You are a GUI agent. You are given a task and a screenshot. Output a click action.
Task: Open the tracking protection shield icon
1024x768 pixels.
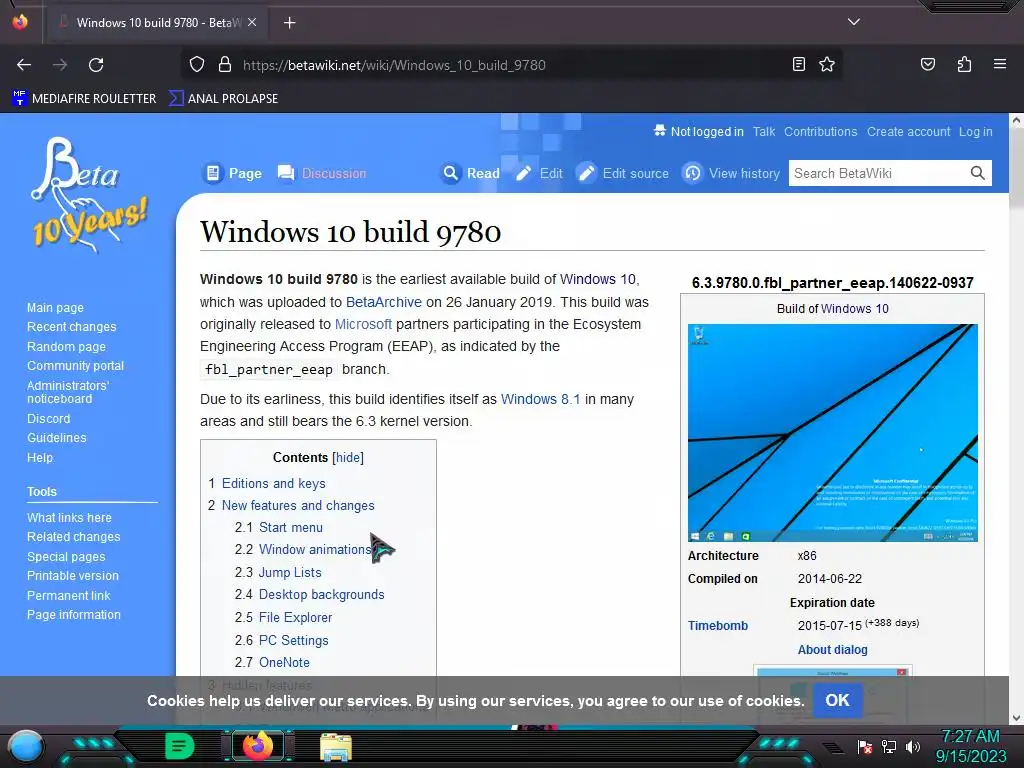[x=197, y=65]
